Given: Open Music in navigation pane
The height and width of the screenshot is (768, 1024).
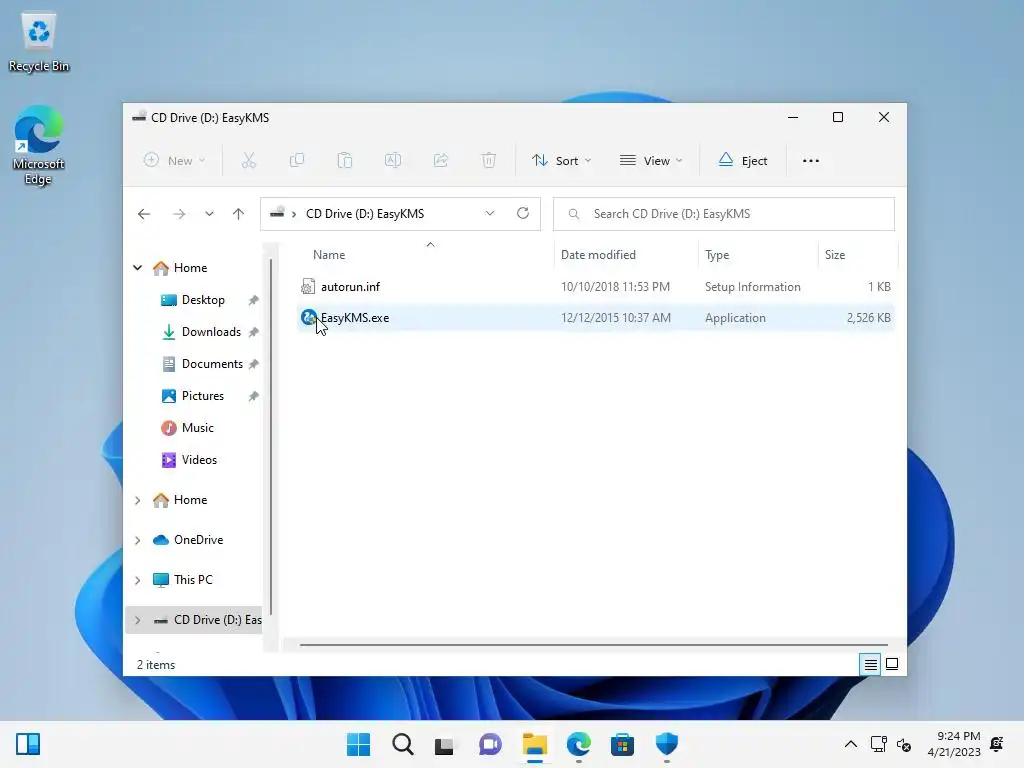Looking at the screenshot, I should pos(197,428).
